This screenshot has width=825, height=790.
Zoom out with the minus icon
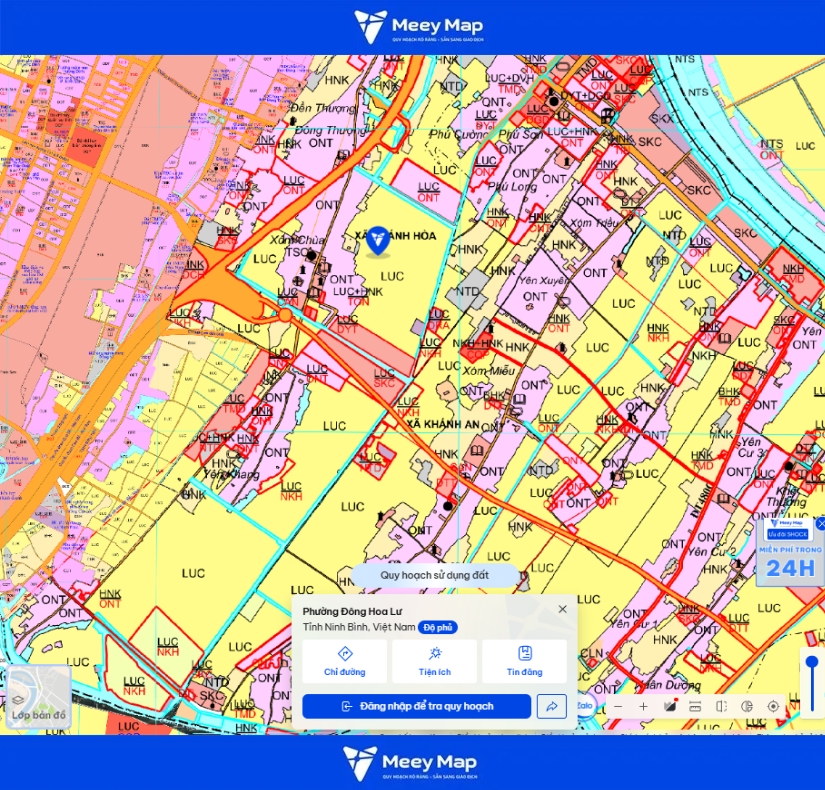click(x=618, y=706)
